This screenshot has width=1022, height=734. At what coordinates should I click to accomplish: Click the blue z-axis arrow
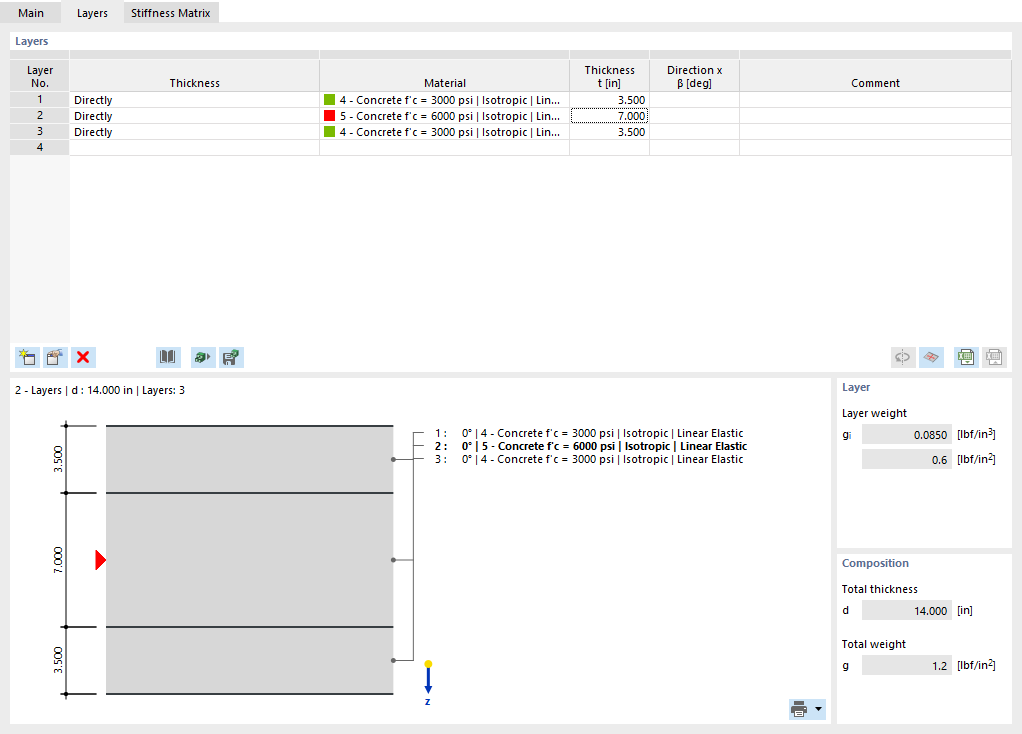tap(428, 683)
